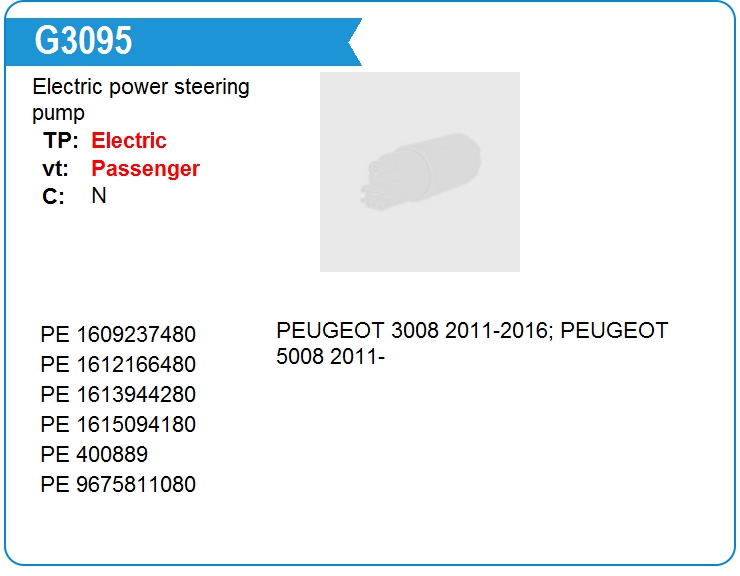Click the word 'pump' in the description
This screenshot has height=576, width=740.
coord(58,114)
